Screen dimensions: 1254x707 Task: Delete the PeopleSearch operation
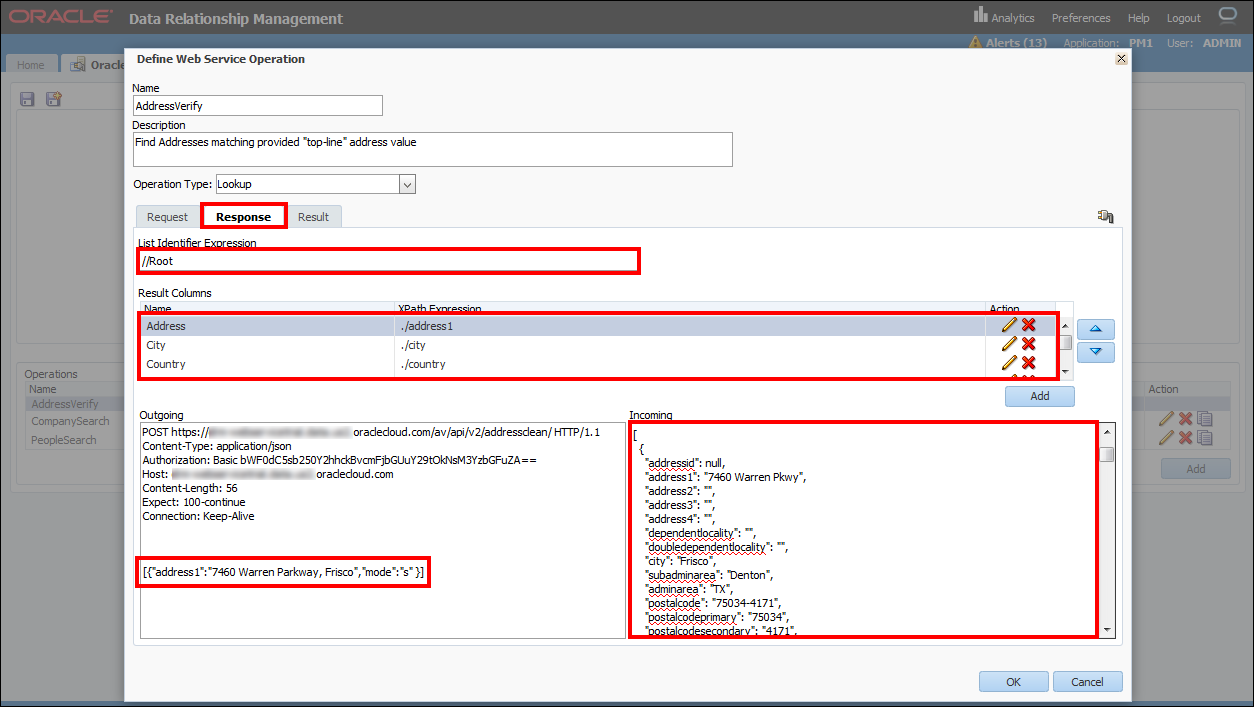[1185, 438]
